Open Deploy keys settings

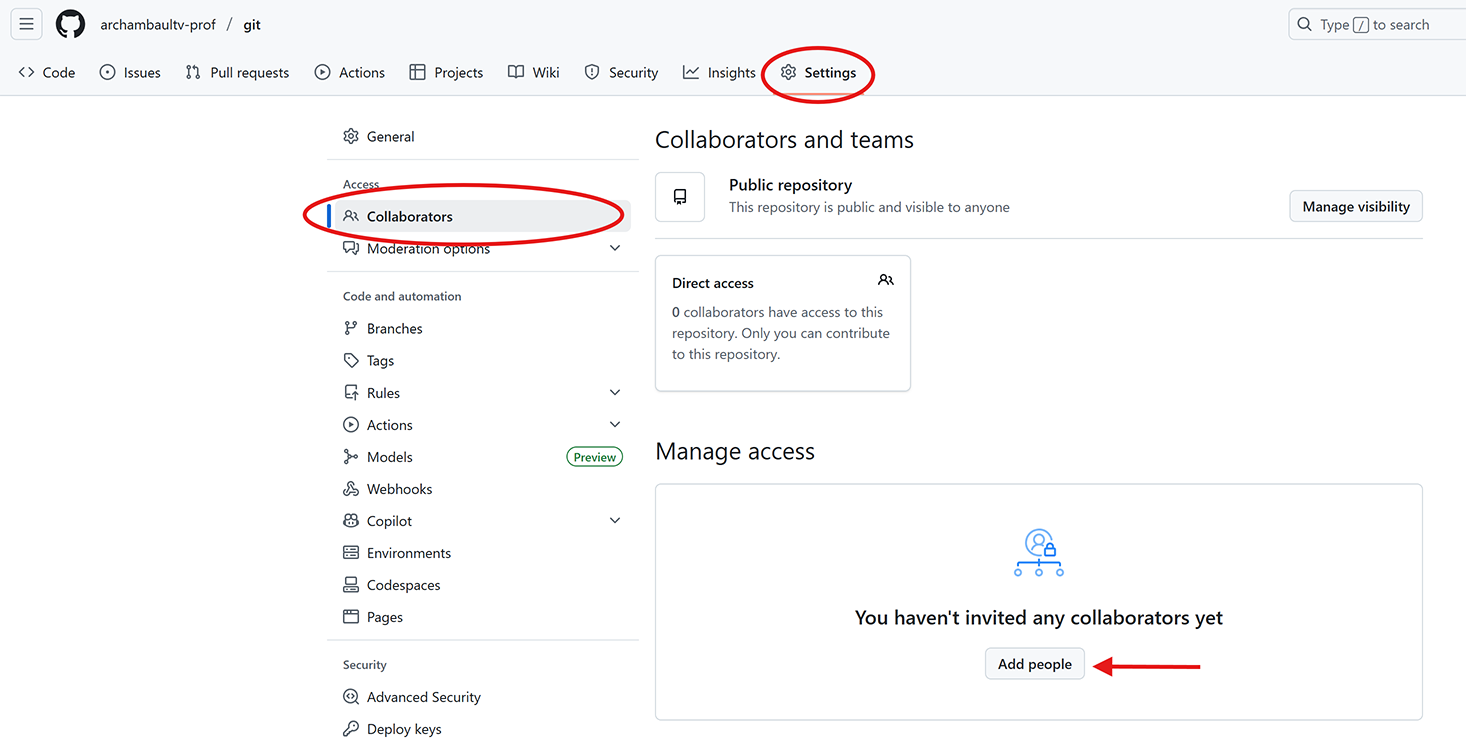(403, 729)
